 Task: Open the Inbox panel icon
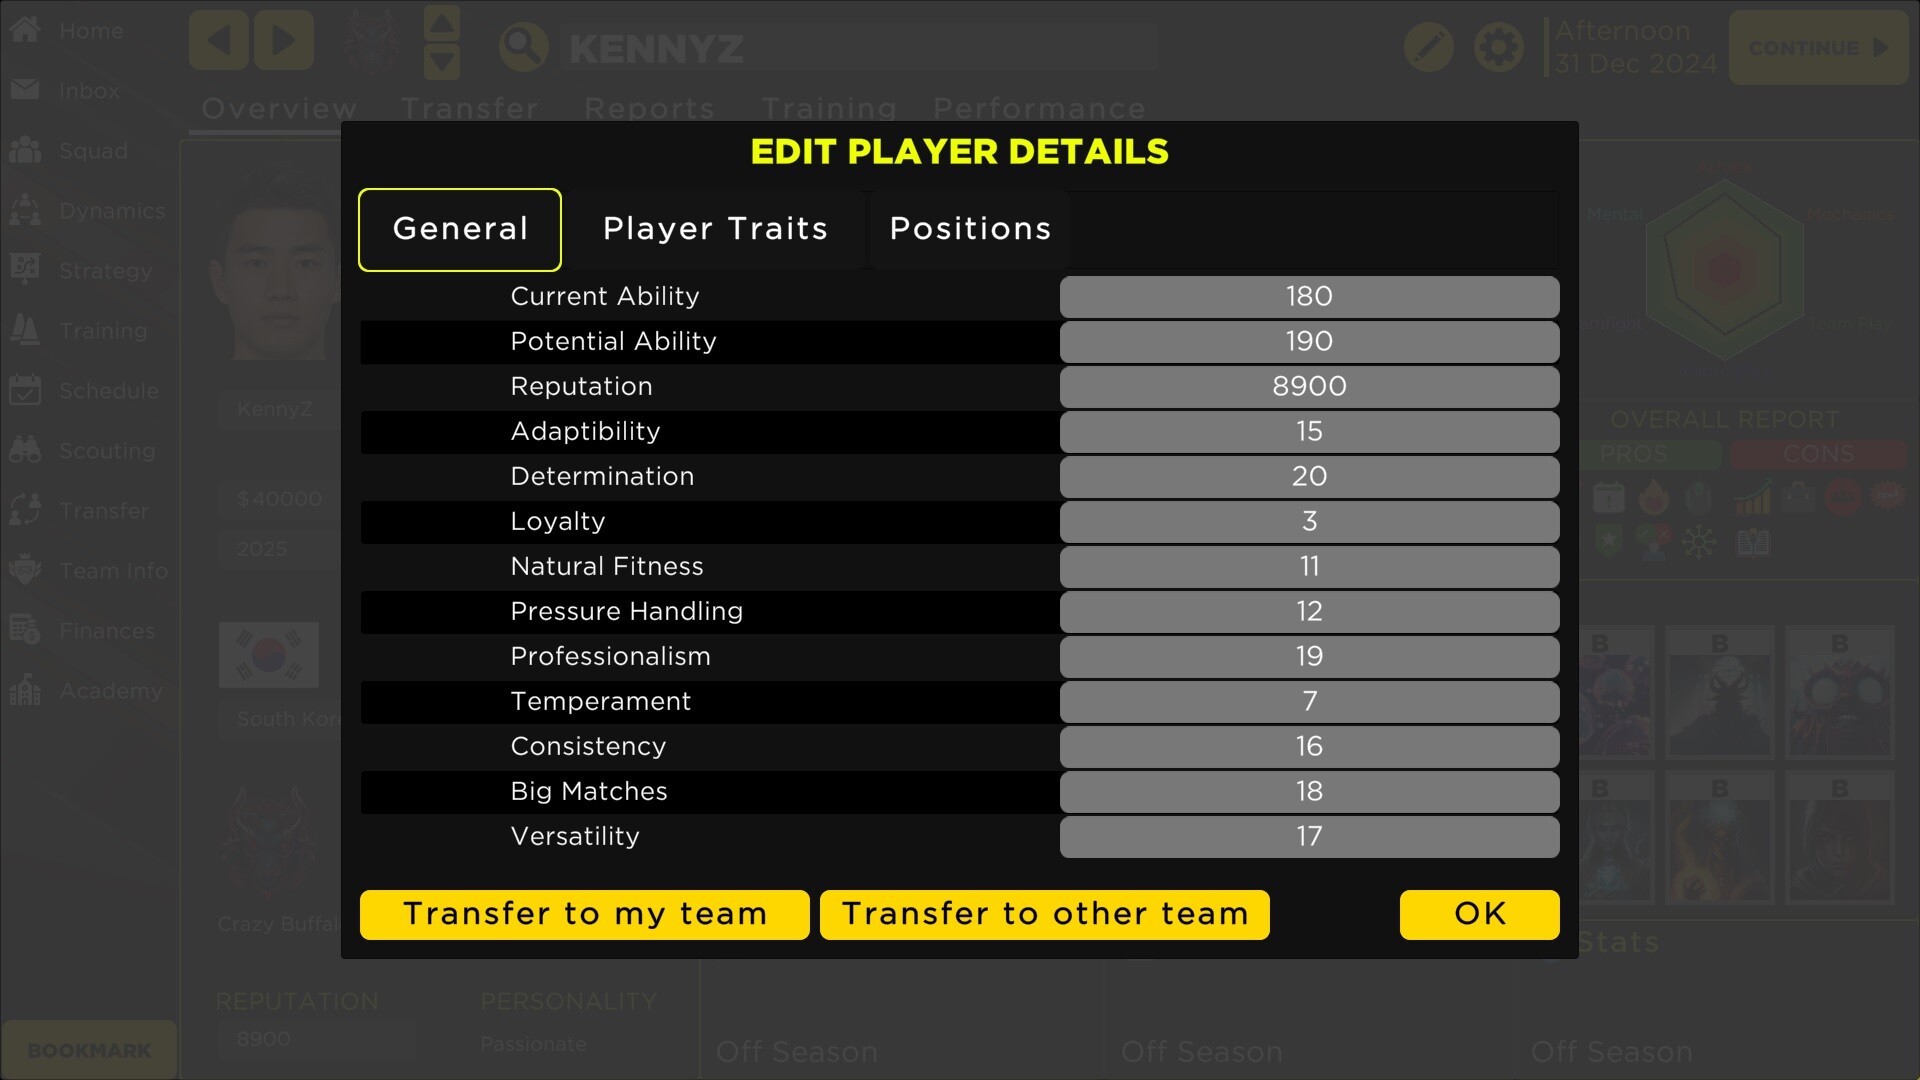(x=26, y=90)
